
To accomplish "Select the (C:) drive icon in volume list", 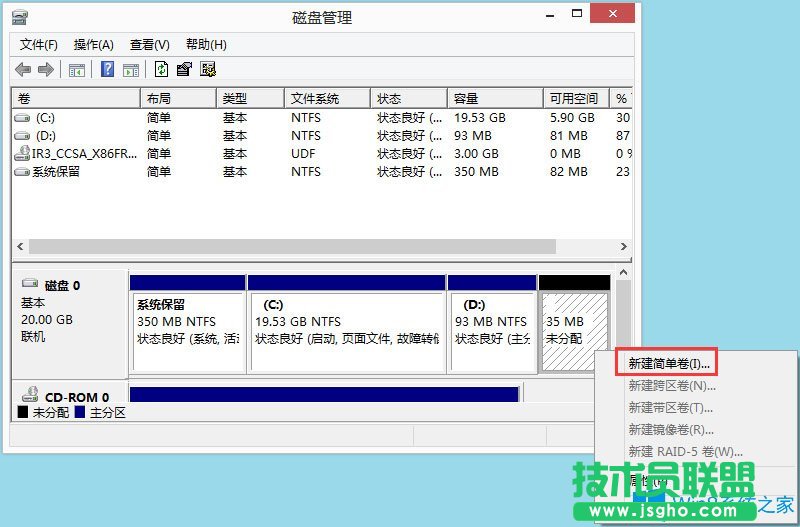I will [x=22, y=118].
